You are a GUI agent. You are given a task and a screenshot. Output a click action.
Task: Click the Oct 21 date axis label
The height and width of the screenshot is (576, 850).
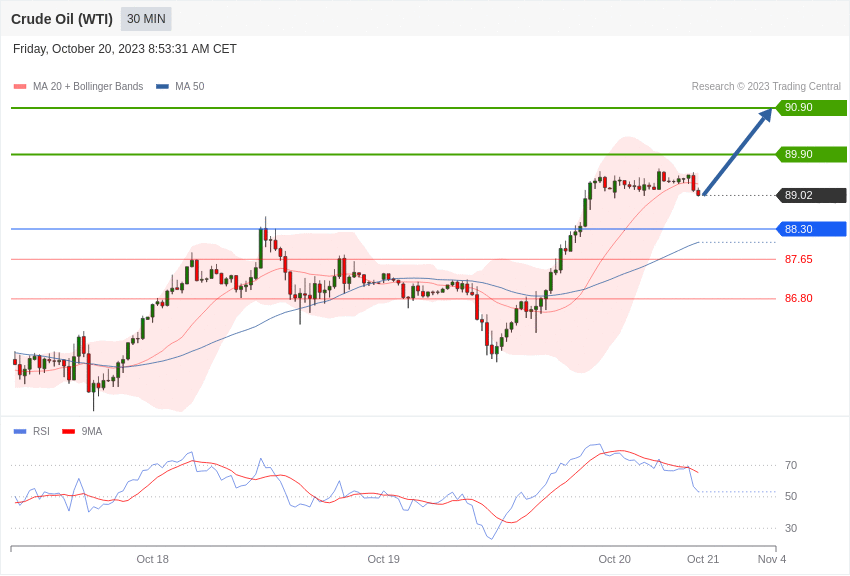(703, 559)
